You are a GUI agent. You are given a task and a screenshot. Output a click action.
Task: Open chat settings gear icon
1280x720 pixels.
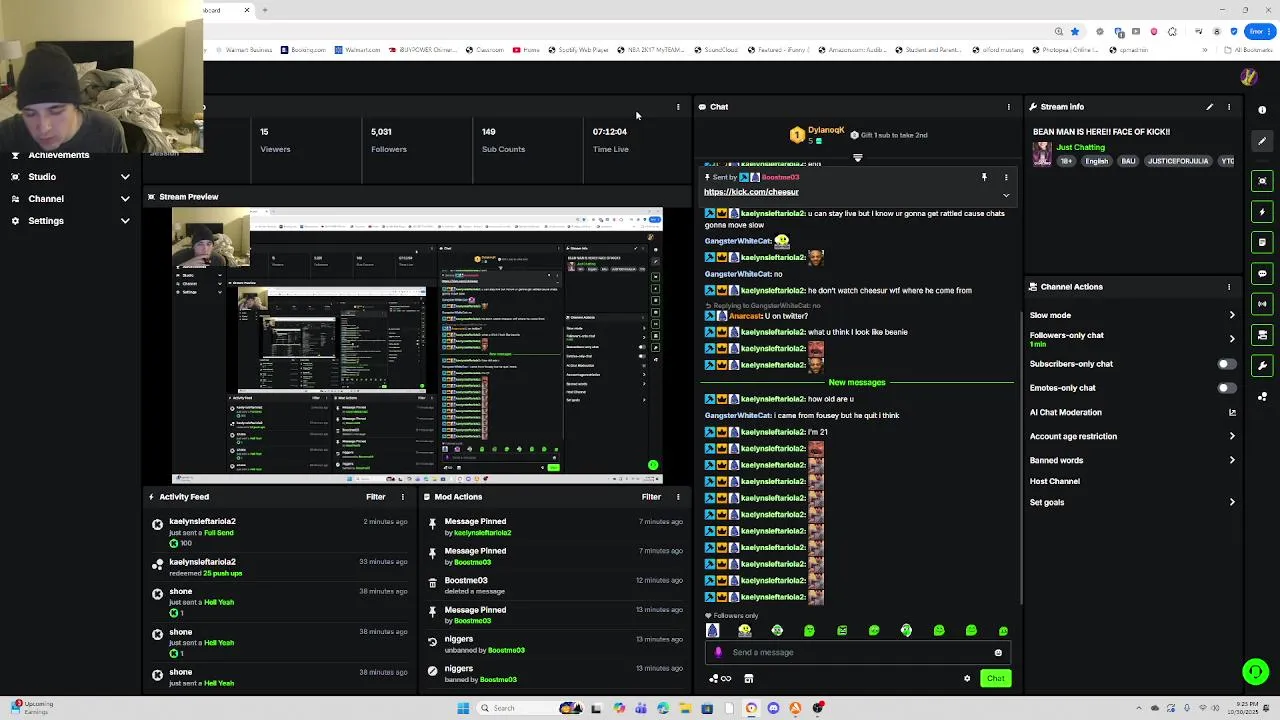click(x=967, y=679)
